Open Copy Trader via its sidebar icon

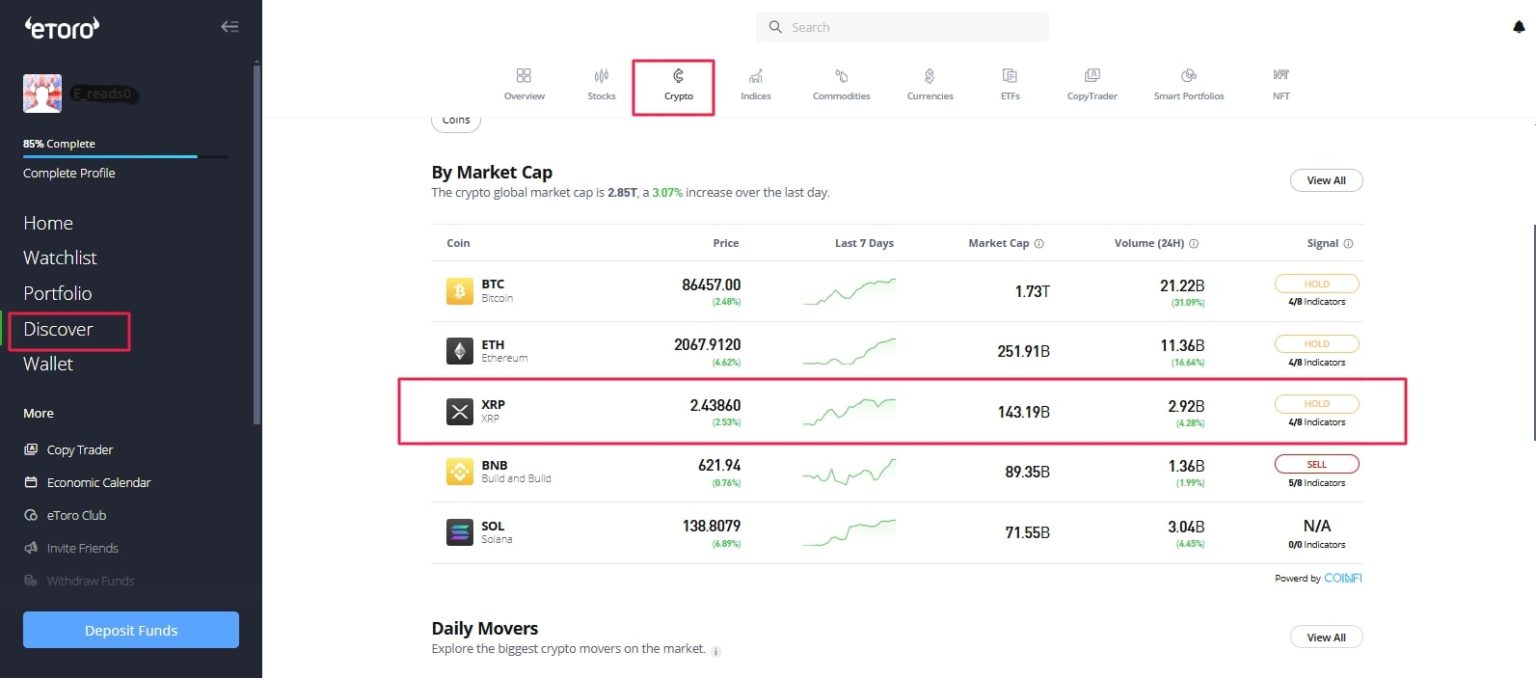click(x=30, y=449)
